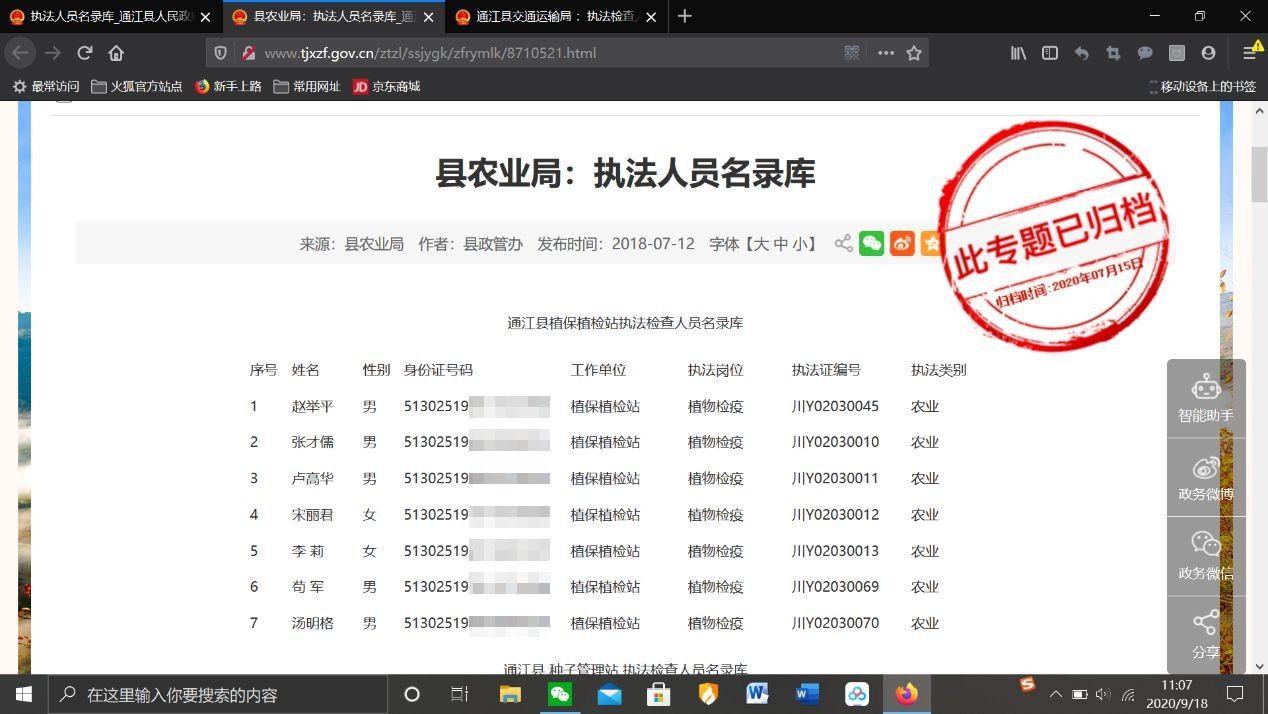Image resolution: width=1268 pixels, height=714 pixels.
Task: Open Microsoft Store from the taskbar
Action: (x=658, y=694)
